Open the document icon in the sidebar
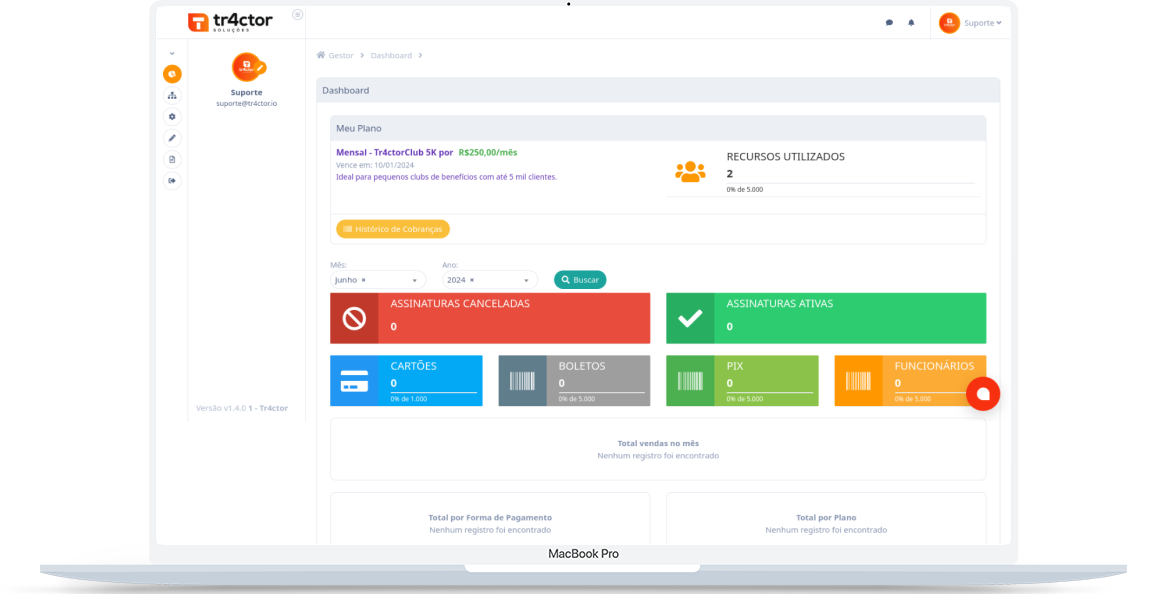Viewport: 1175px width, 594px height. (172, 159)
